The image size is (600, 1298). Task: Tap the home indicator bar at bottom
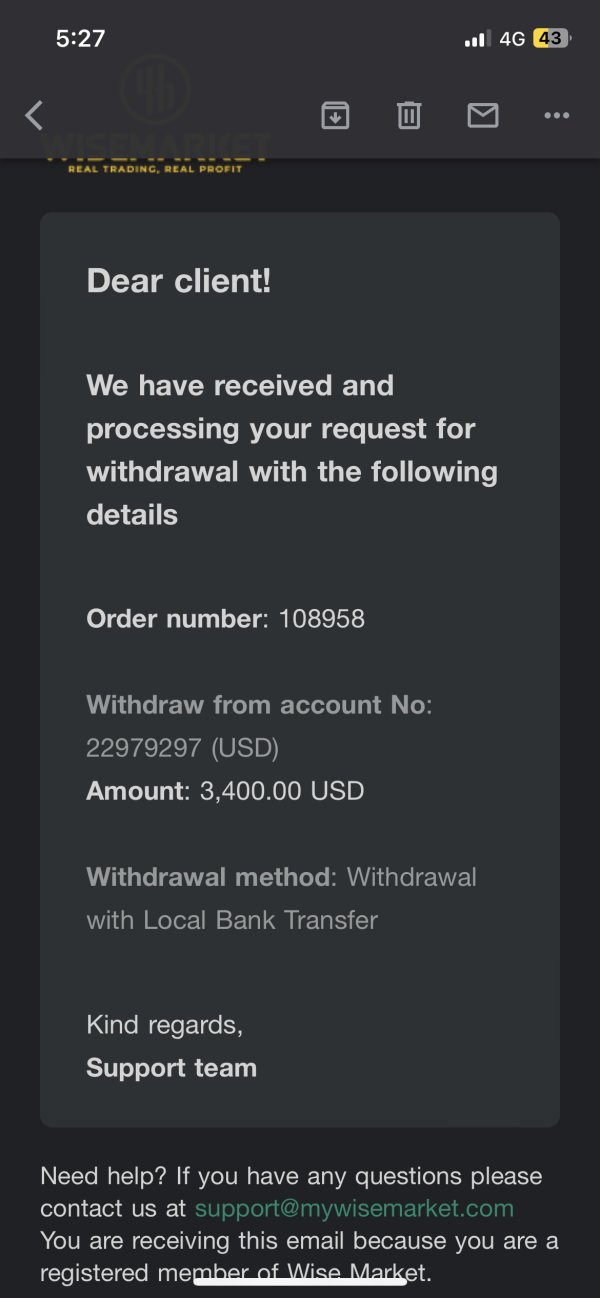(x=300, y=1282)
